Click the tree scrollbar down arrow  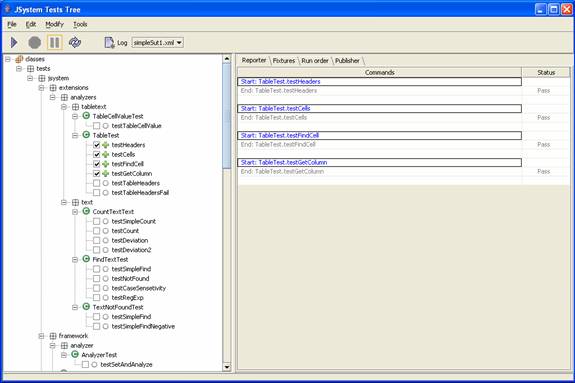[x=227, y=366]
